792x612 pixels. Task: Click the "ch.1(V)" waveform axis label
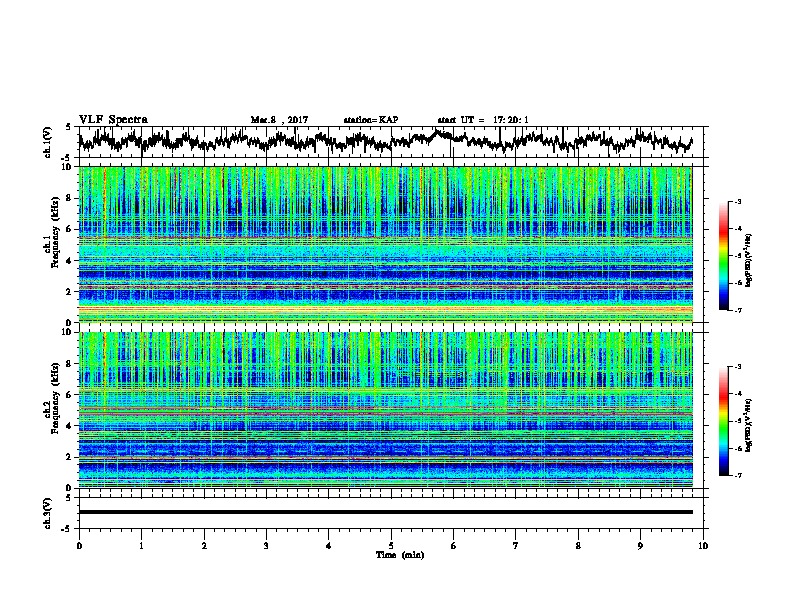click(x=48, y=142)
